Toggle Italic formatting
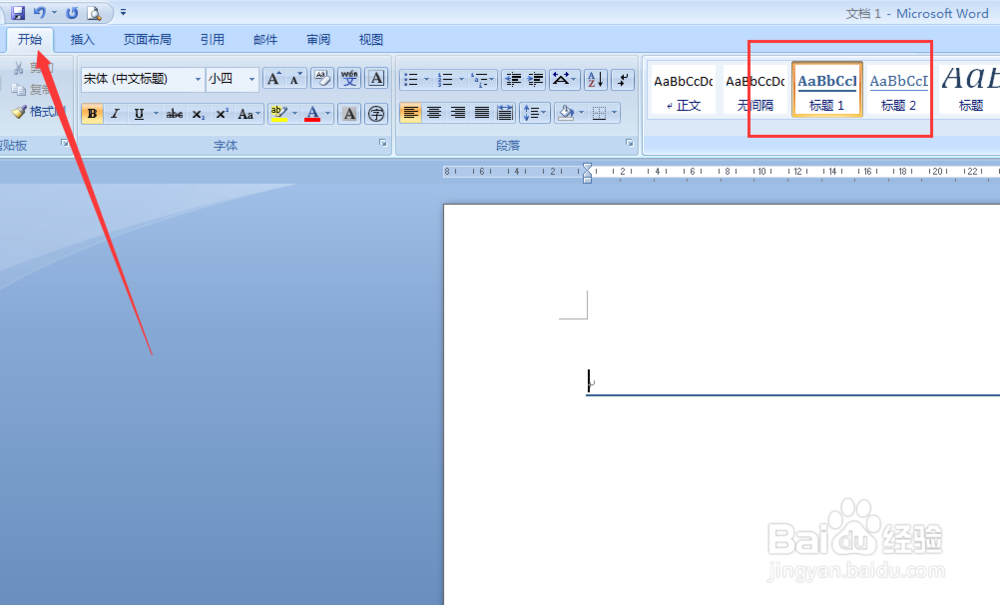 [x=115, y=113]
